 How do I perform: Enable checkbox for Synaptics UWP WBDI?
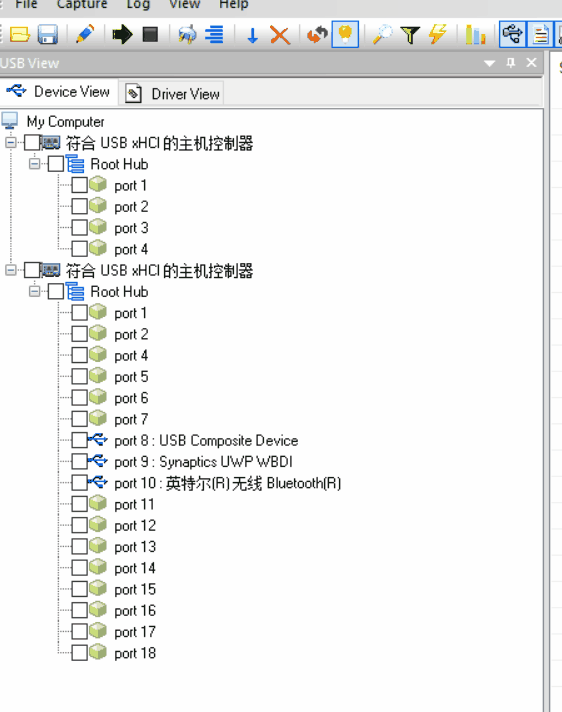(x=79, y=461)
